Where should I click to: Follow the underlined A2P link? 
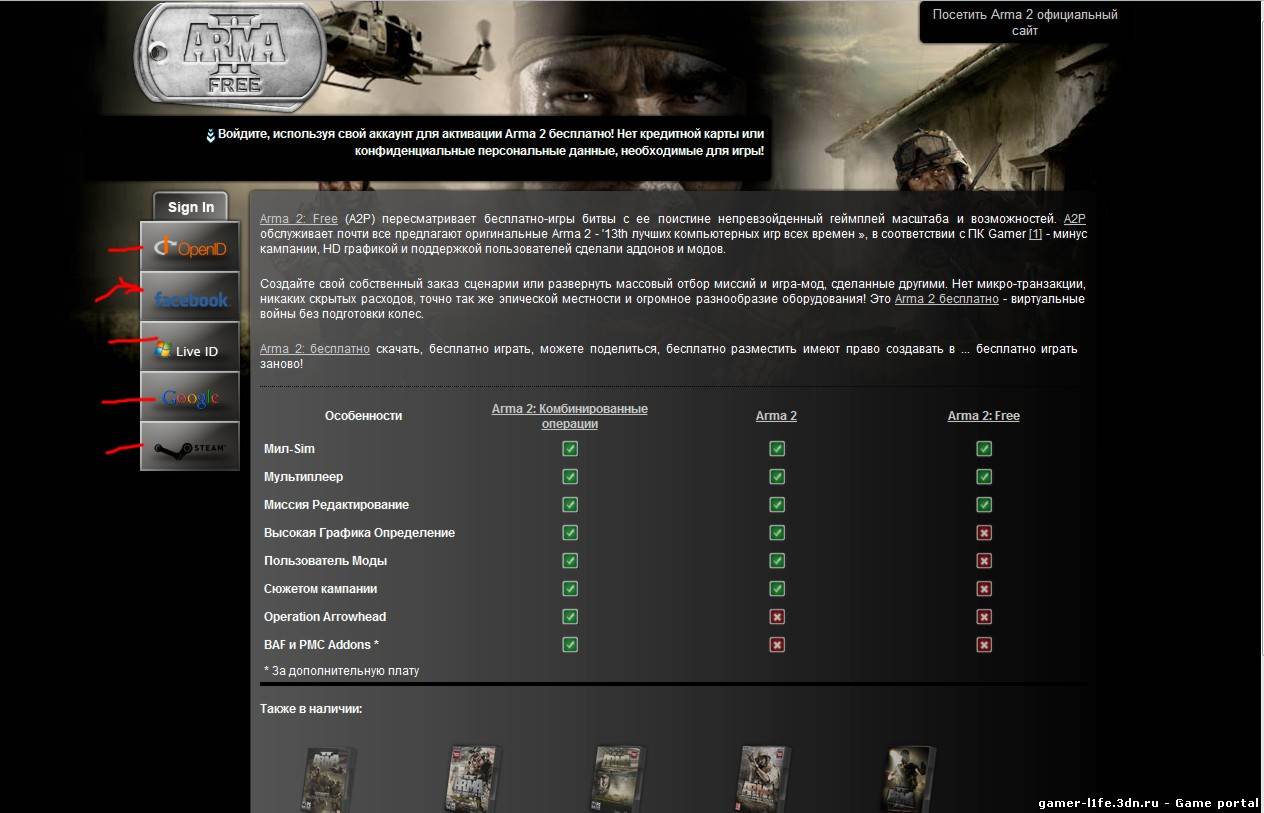click(1075, 218)
